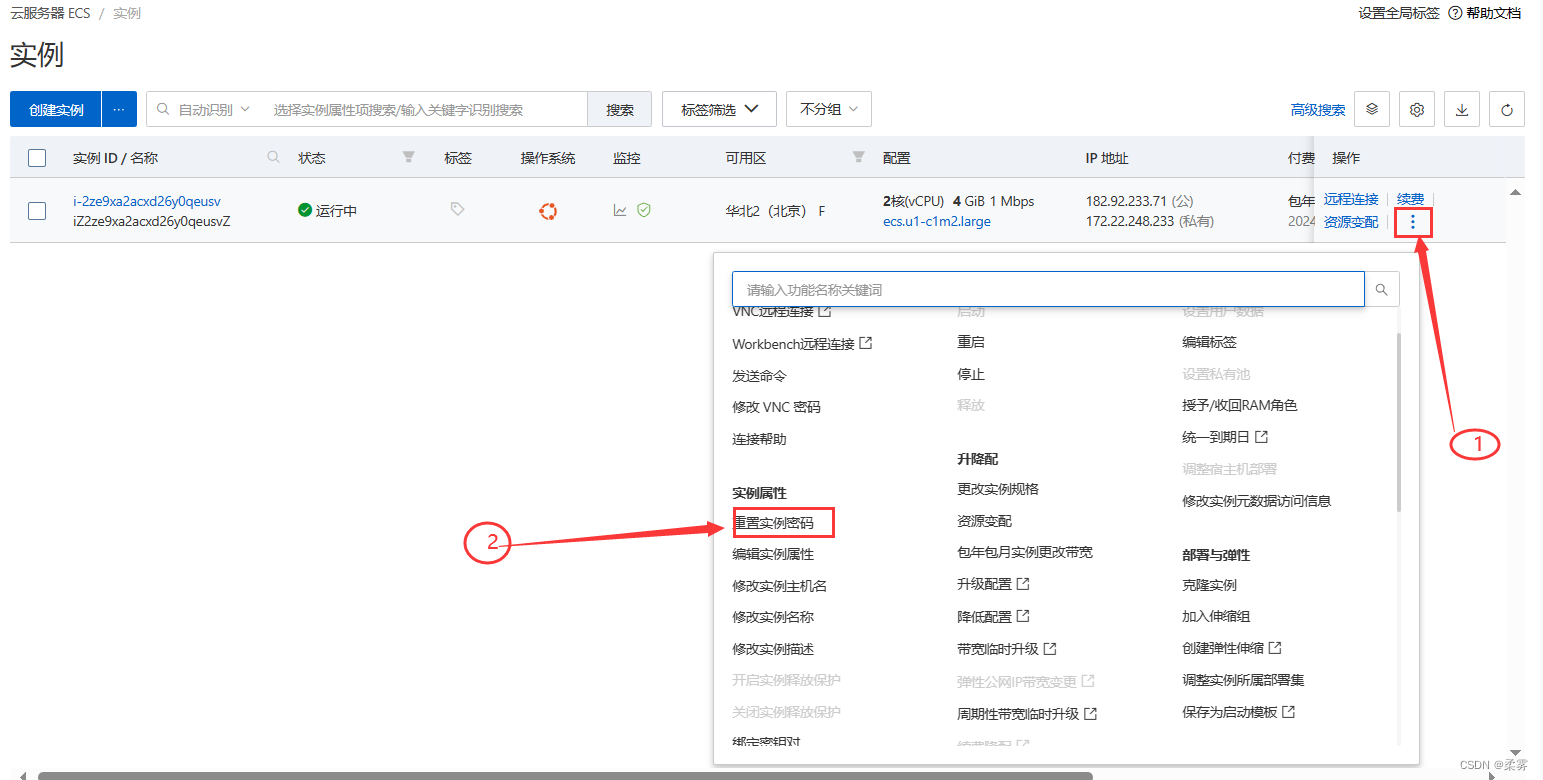Click the table scroll-up arrow at right edge
Viewport: 1543px width, 780px height.
[x=1515, y=192]
